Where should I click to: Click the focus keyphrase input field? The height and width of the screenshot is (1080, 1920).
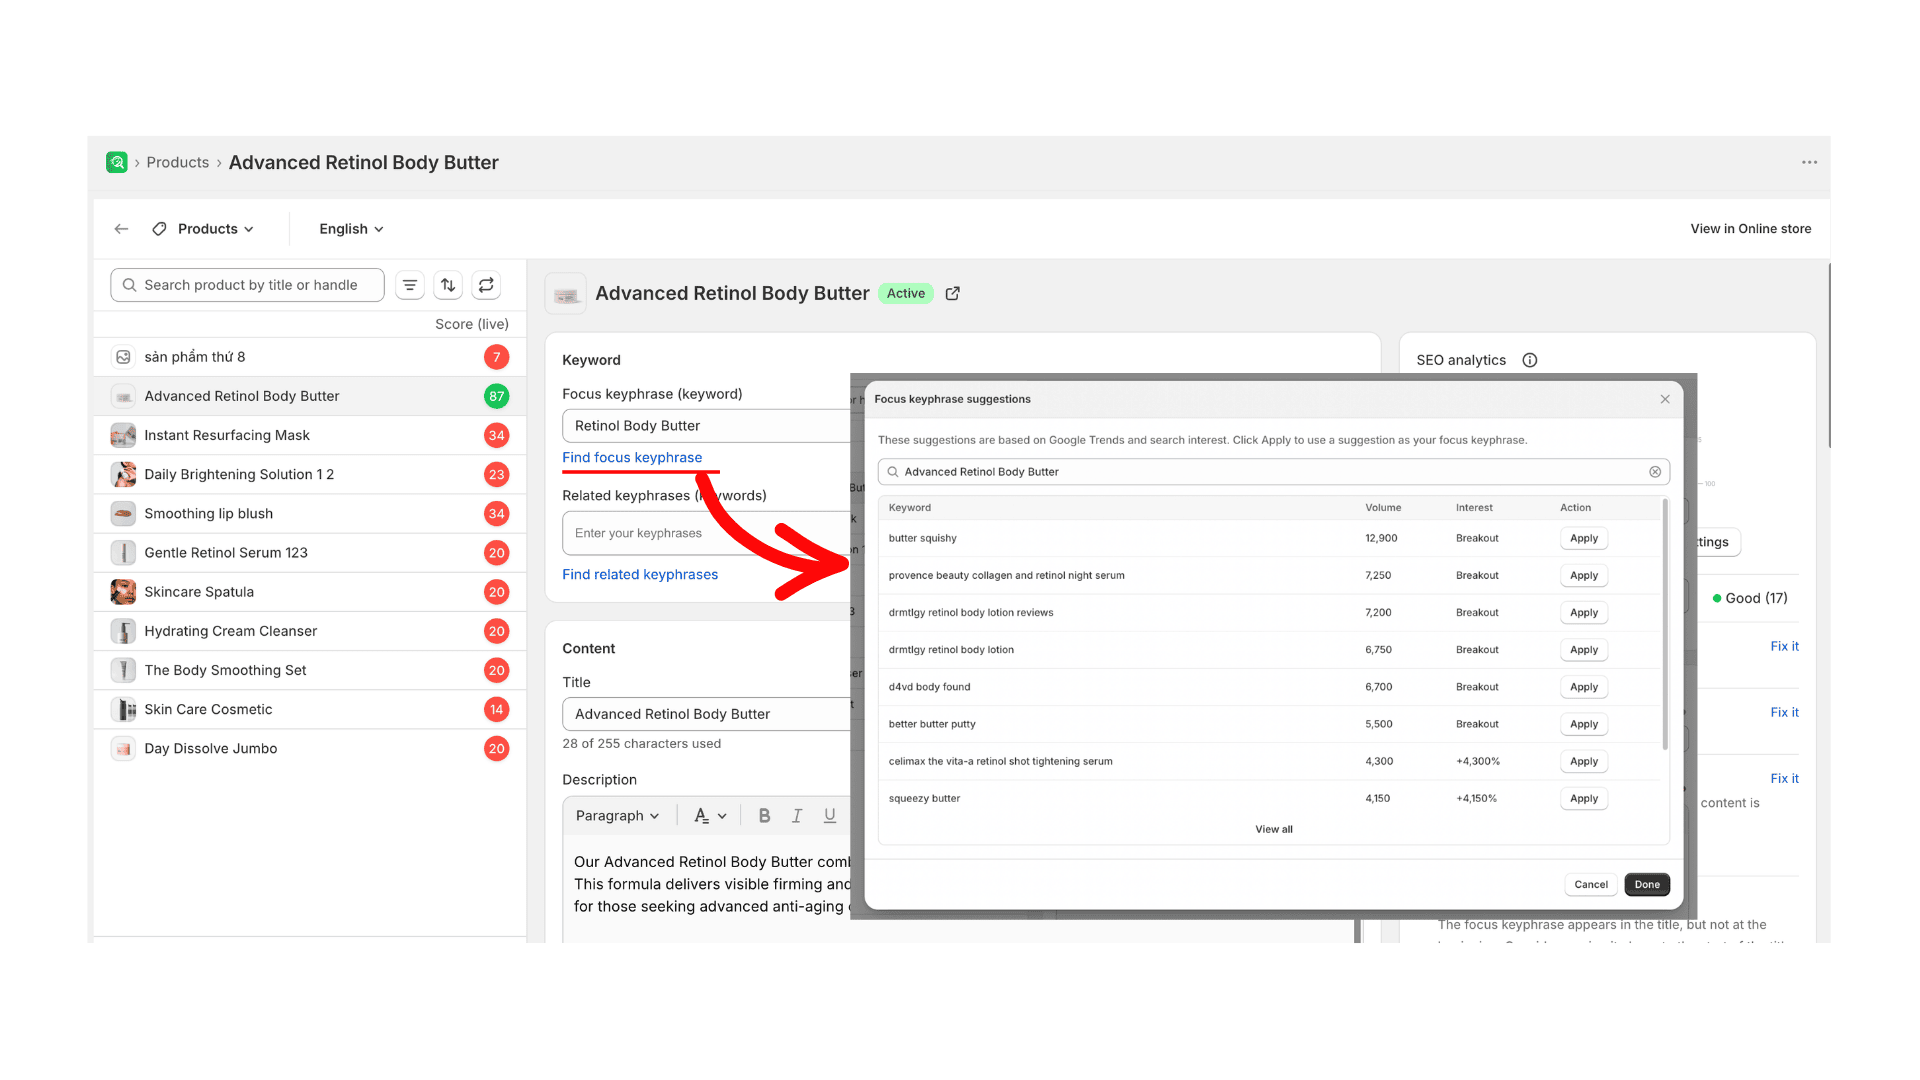(x=706, y=426)
